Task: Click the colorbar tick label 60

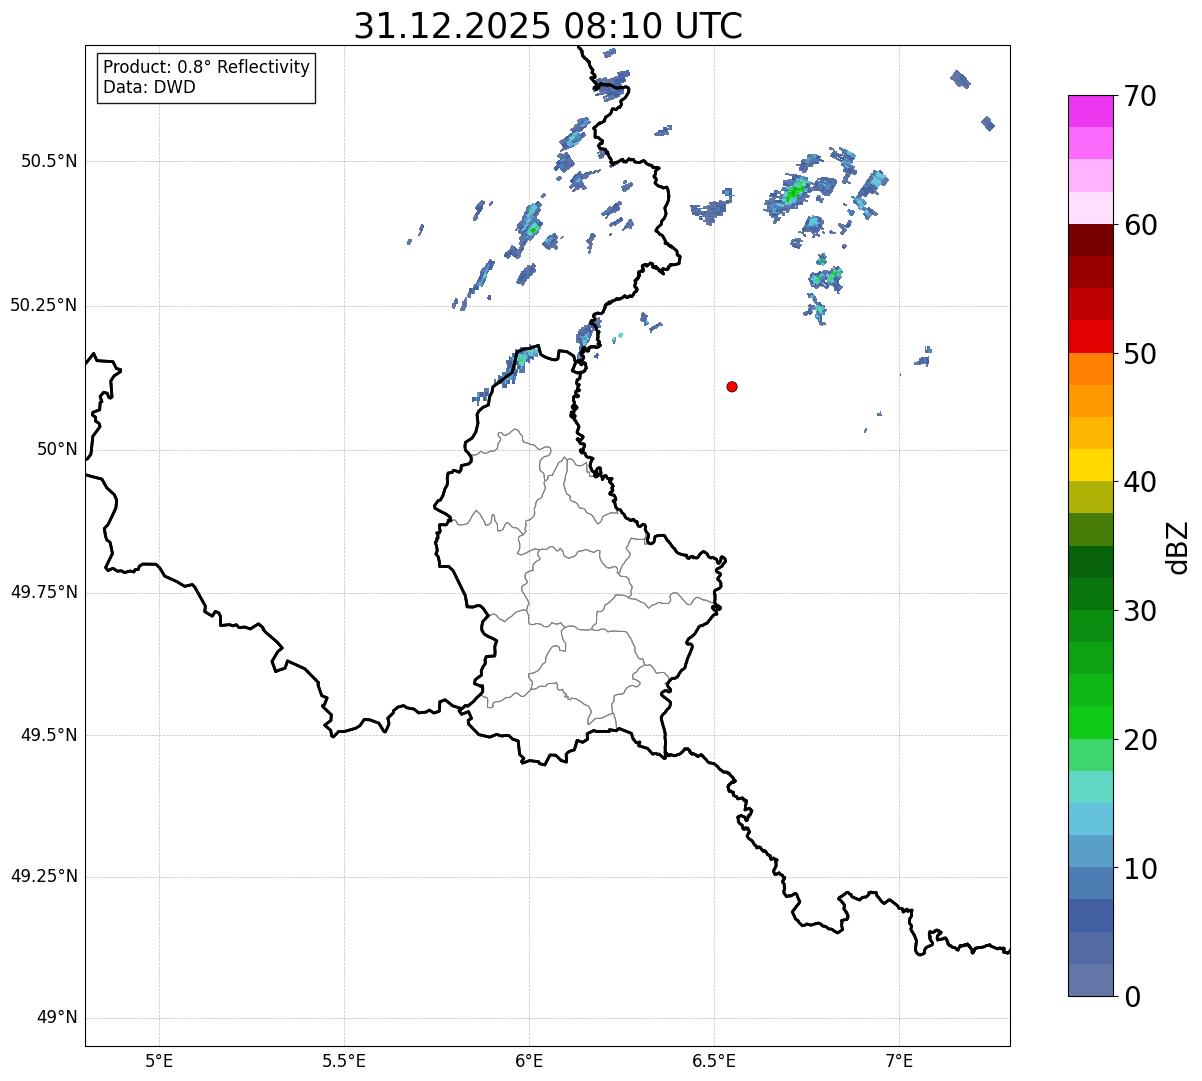Action: [1139, 225]
